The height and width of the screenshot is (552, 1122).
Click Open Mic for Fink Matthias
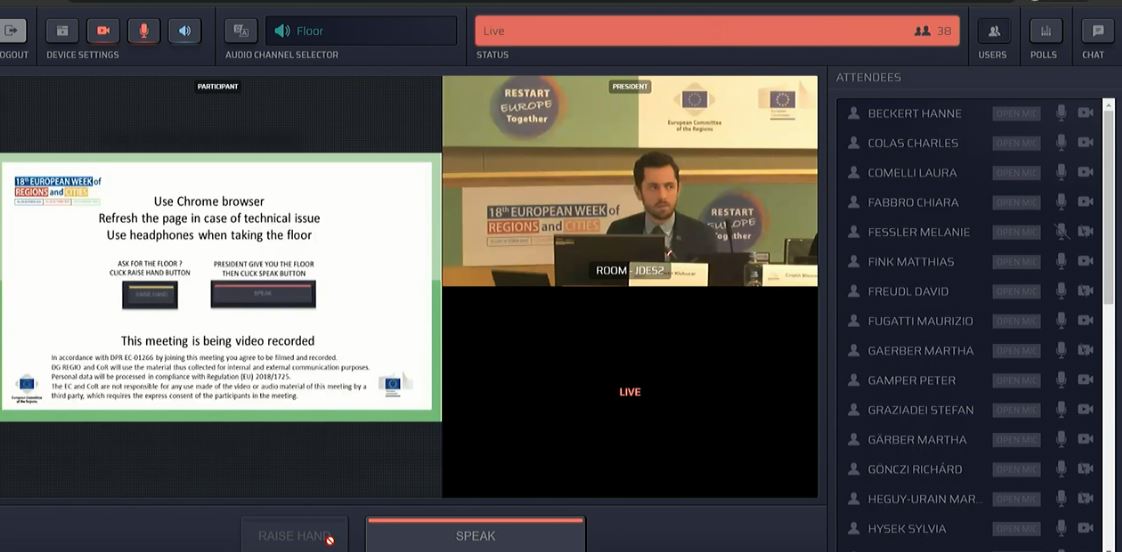(x=1016, y=262)
